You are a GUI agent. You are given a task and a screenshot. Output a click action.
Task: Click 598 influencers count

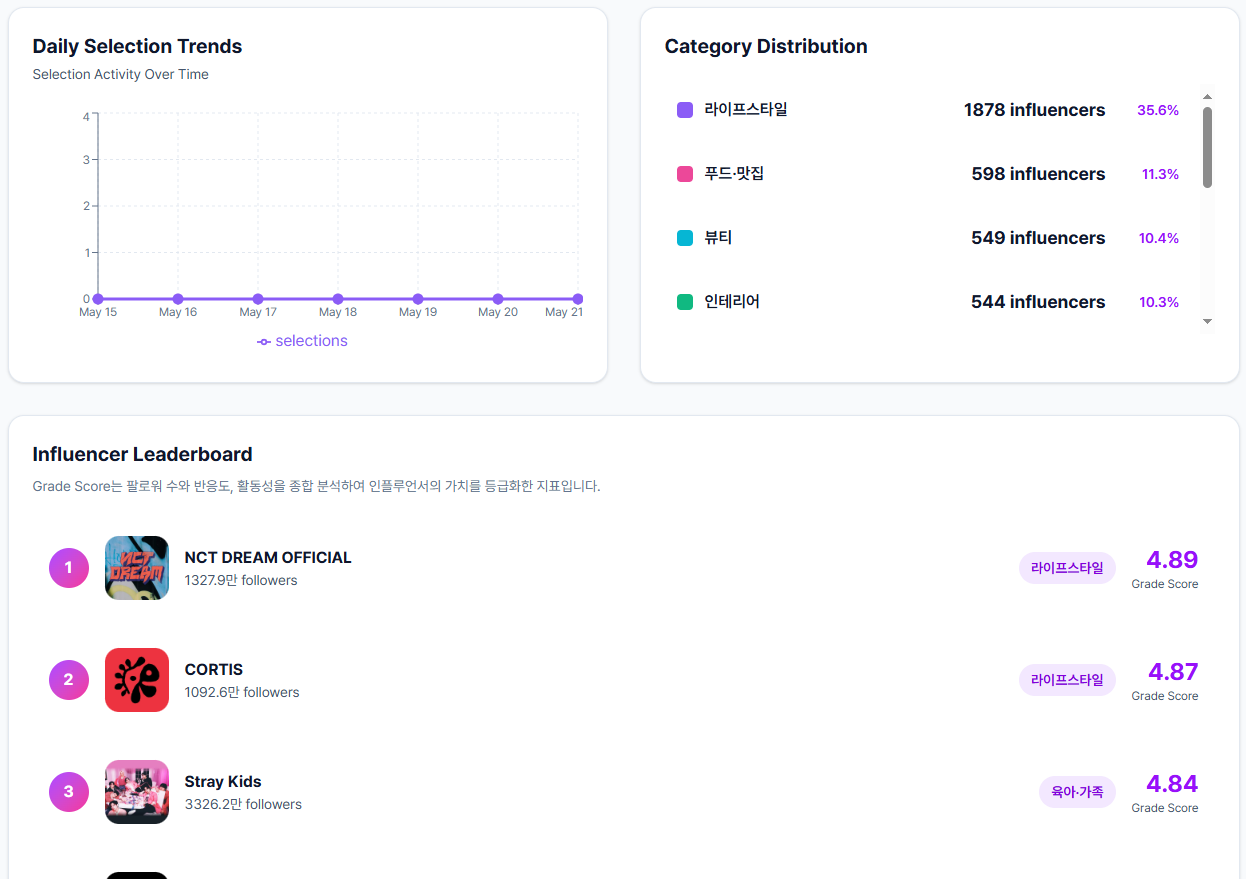coord(1038,174)
